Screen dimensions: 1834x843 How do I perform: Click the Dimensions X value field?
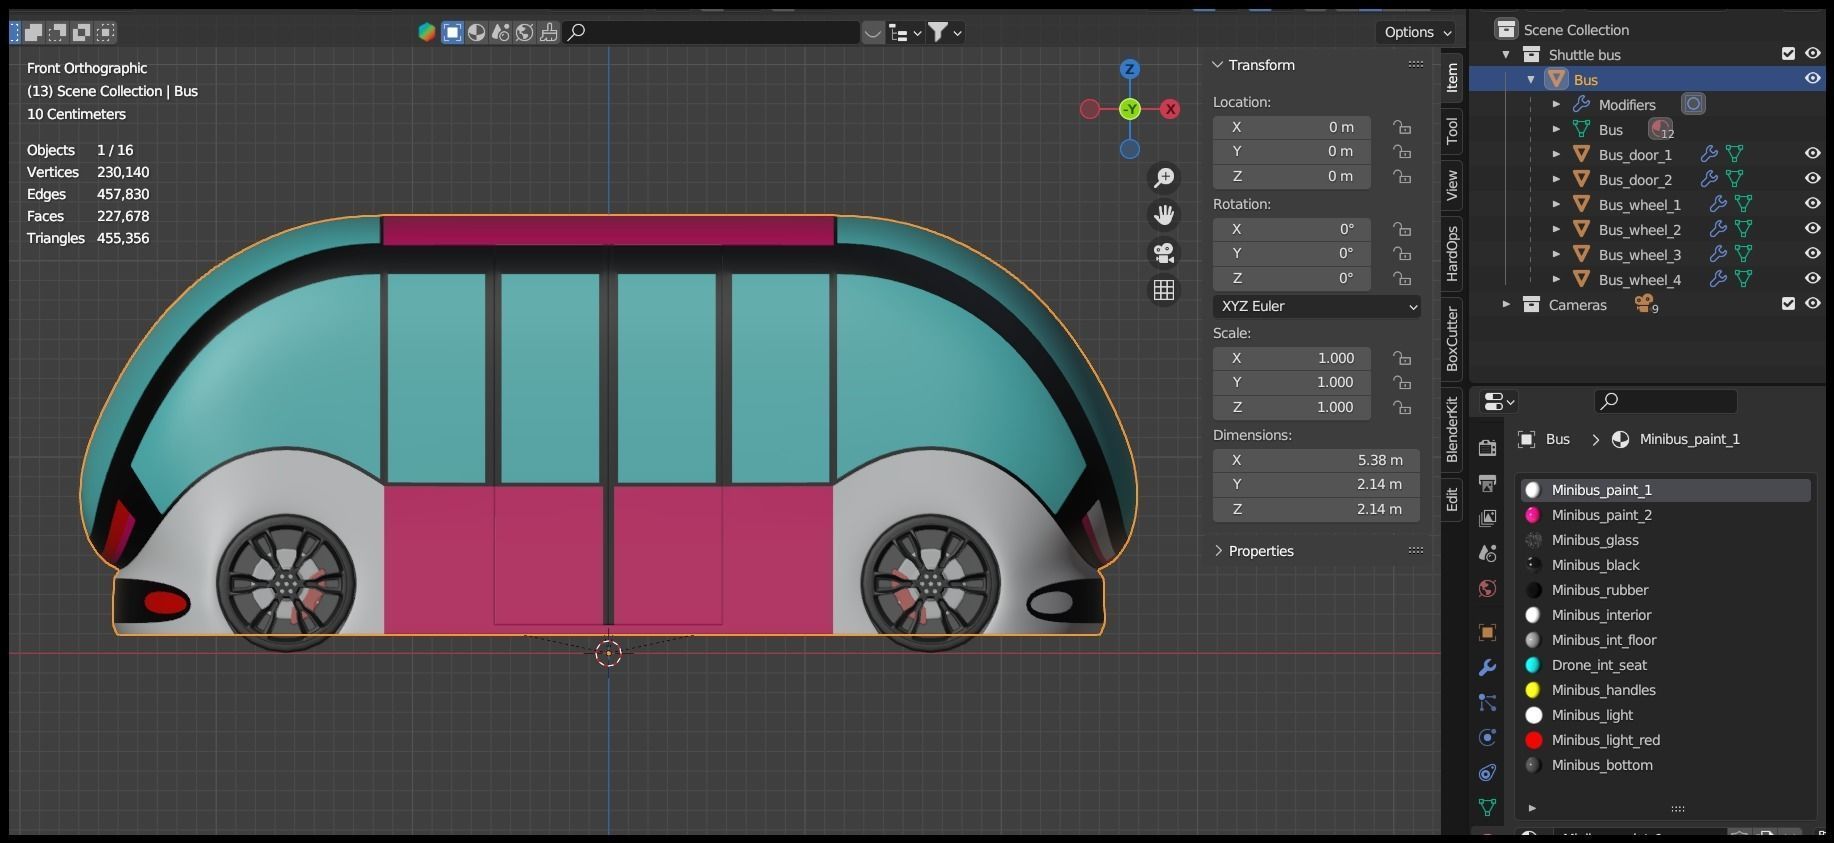1316,460
